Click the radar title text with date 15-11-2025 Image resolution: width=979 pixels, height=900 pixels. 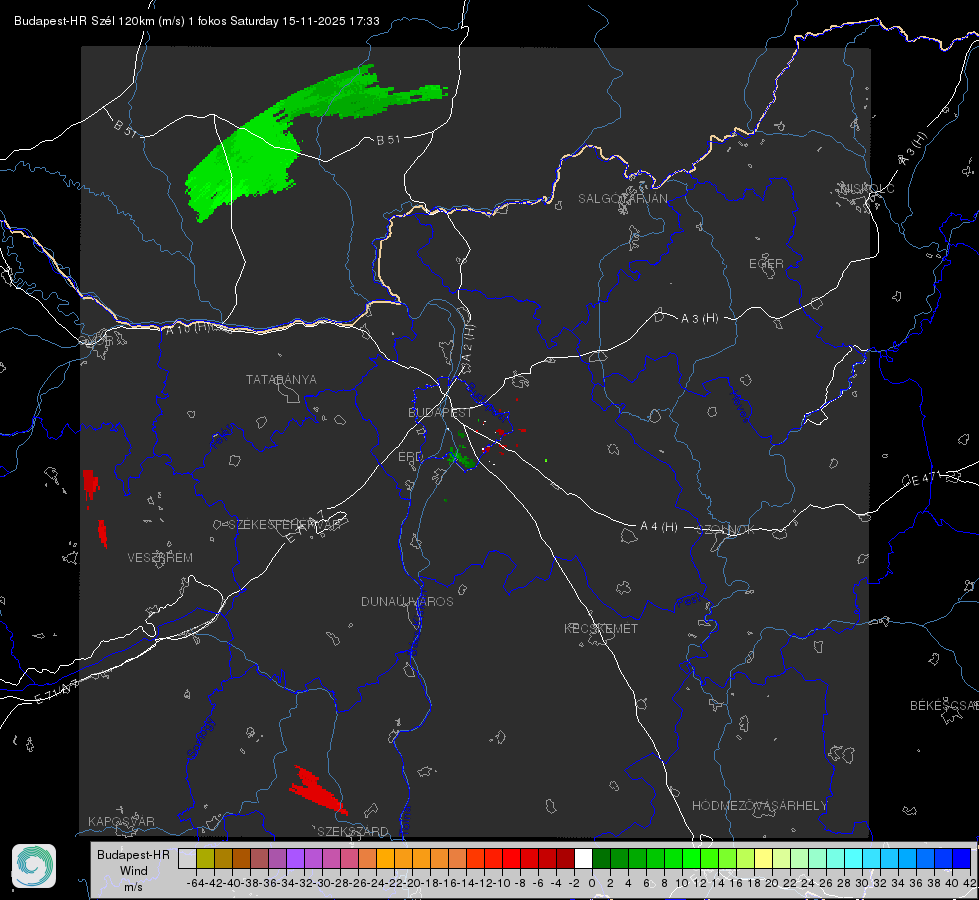197,21
